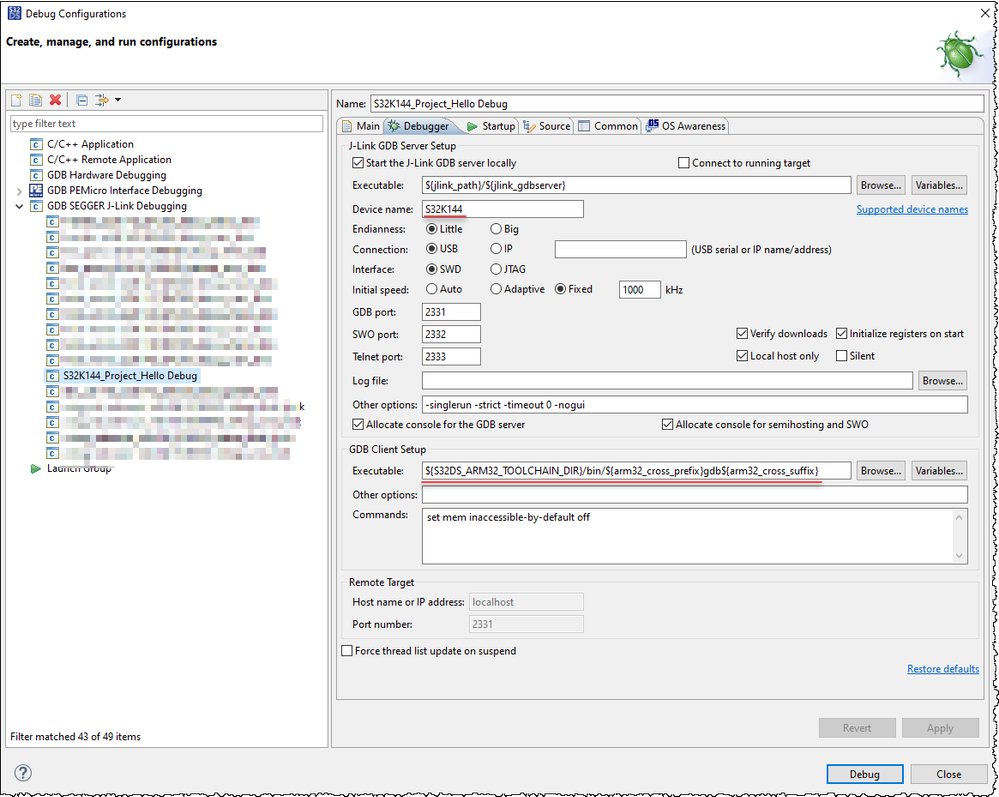This screenshot has width=999, height=797.
Task: Toggle Allocate console for the GDB server
Action: click(x=358, y=424)
